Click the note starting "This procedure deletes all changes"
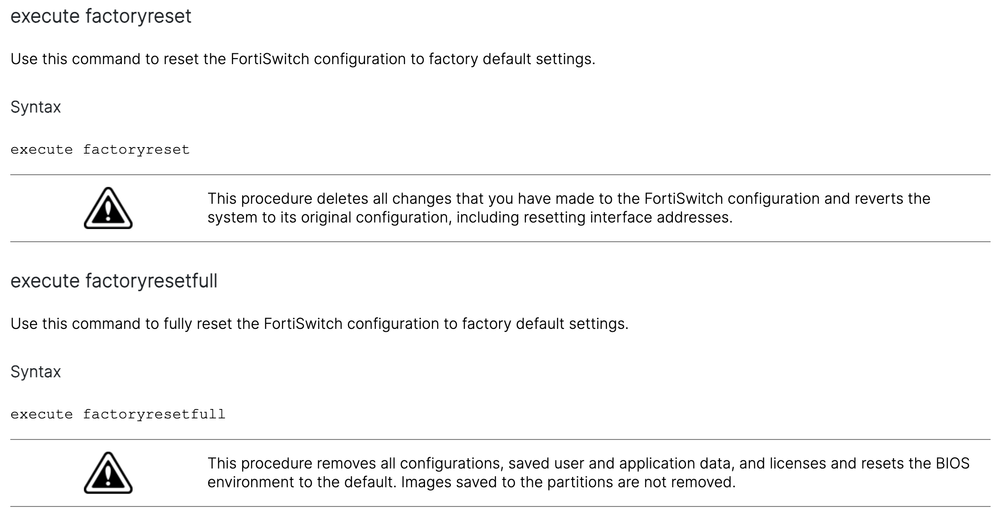The image size is (999, 520). click(568, 208)
